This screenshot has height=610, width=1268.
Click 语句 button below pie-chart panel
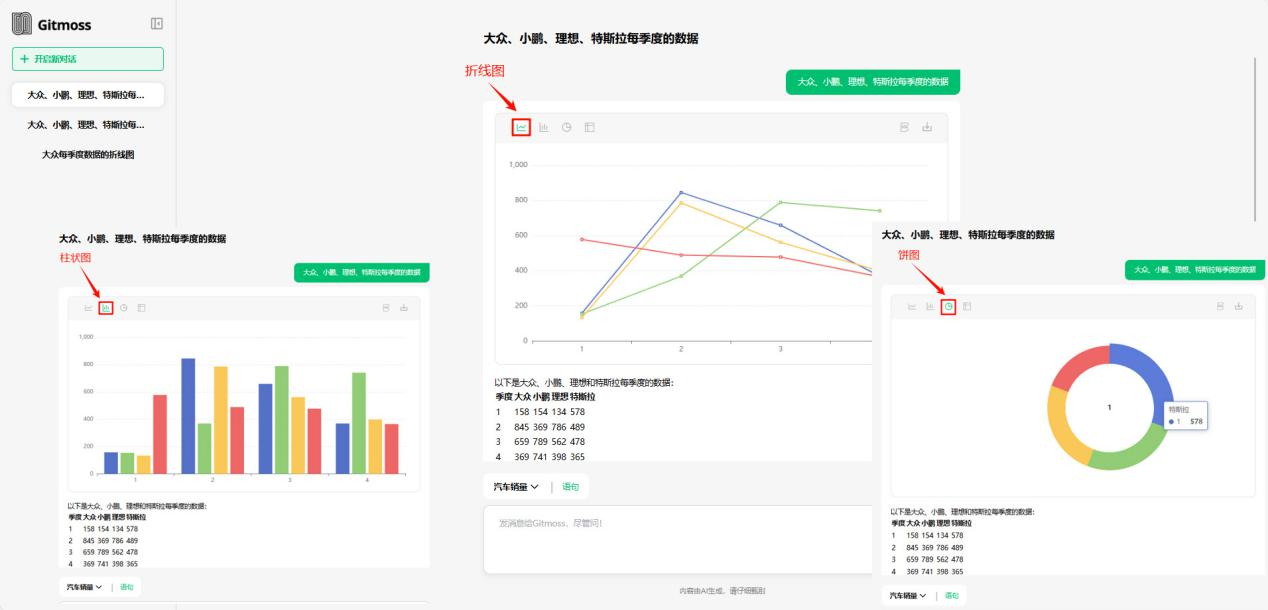point(951,596)
